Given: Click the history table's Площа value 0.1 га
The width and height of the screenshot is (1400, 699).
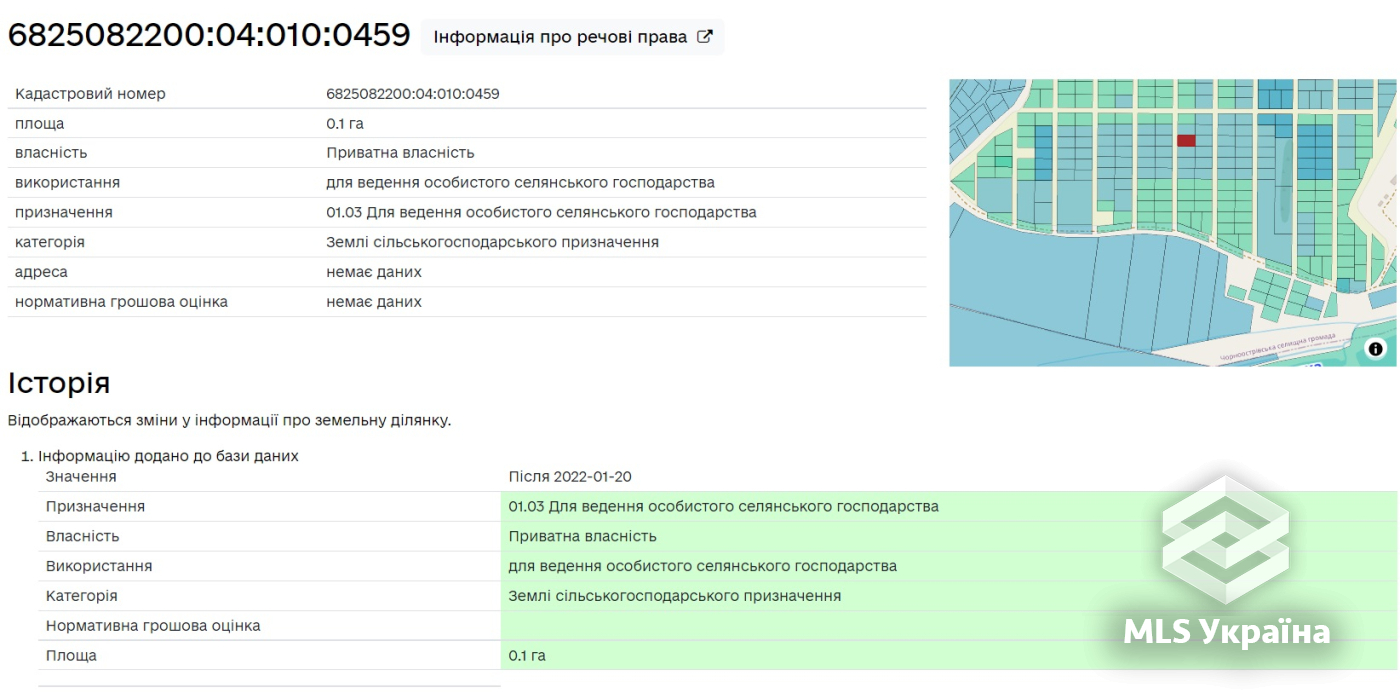Looking at the screenshot, I should pos(527,656).
